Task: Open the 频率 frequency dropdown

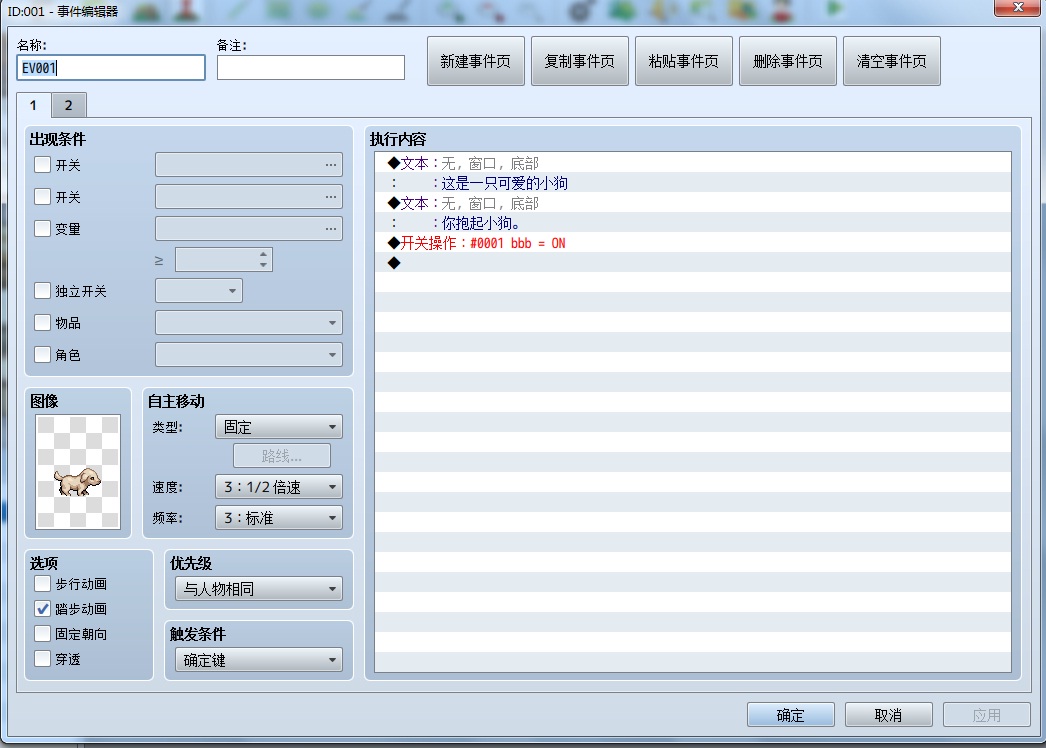Action: pos(279,518)
